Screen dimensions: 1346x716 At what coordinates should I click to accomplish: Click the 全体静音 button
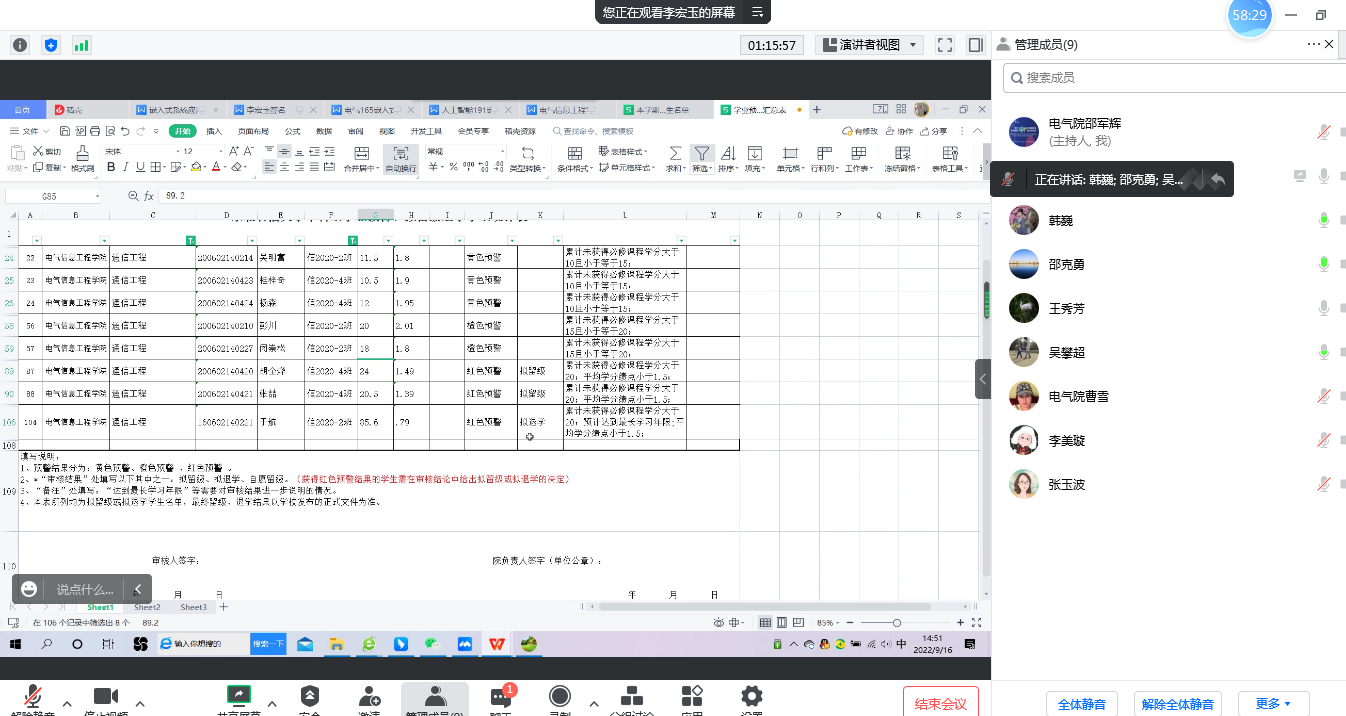pos(1082,704)
